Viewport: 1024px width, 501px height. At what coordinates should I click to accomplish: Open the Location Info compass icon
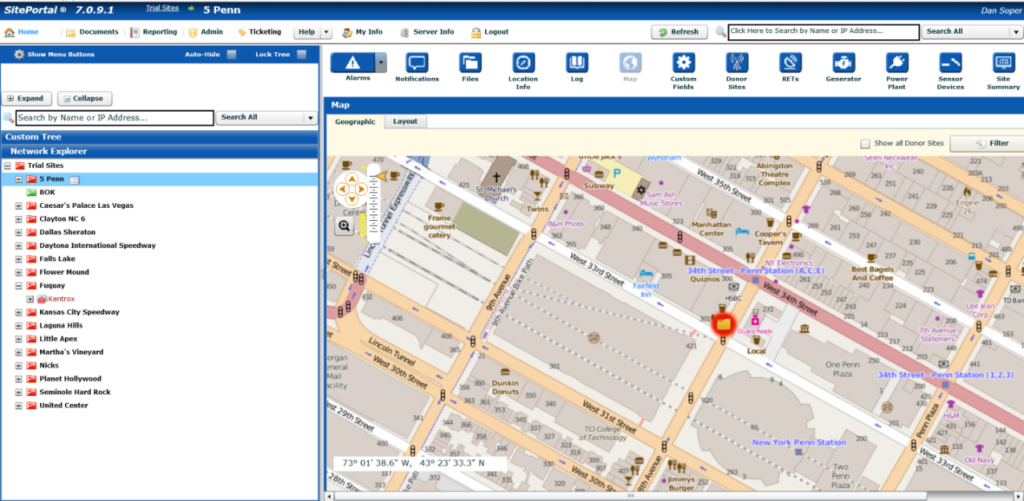tap(524, 63)
